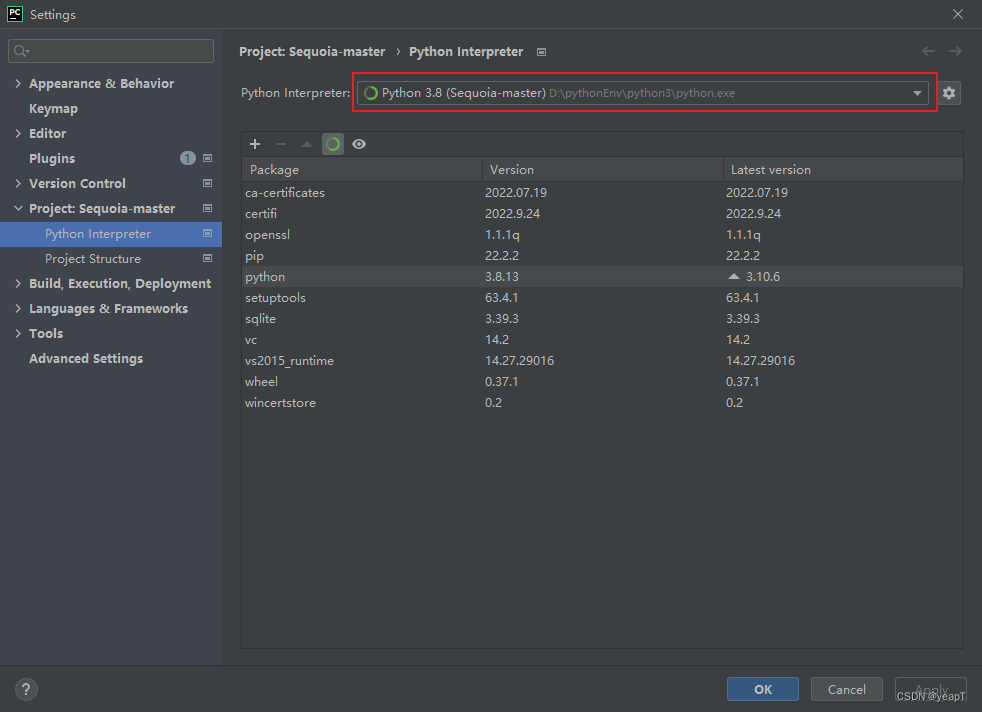Sort by Latest version column header

click(x=843, y=170)
